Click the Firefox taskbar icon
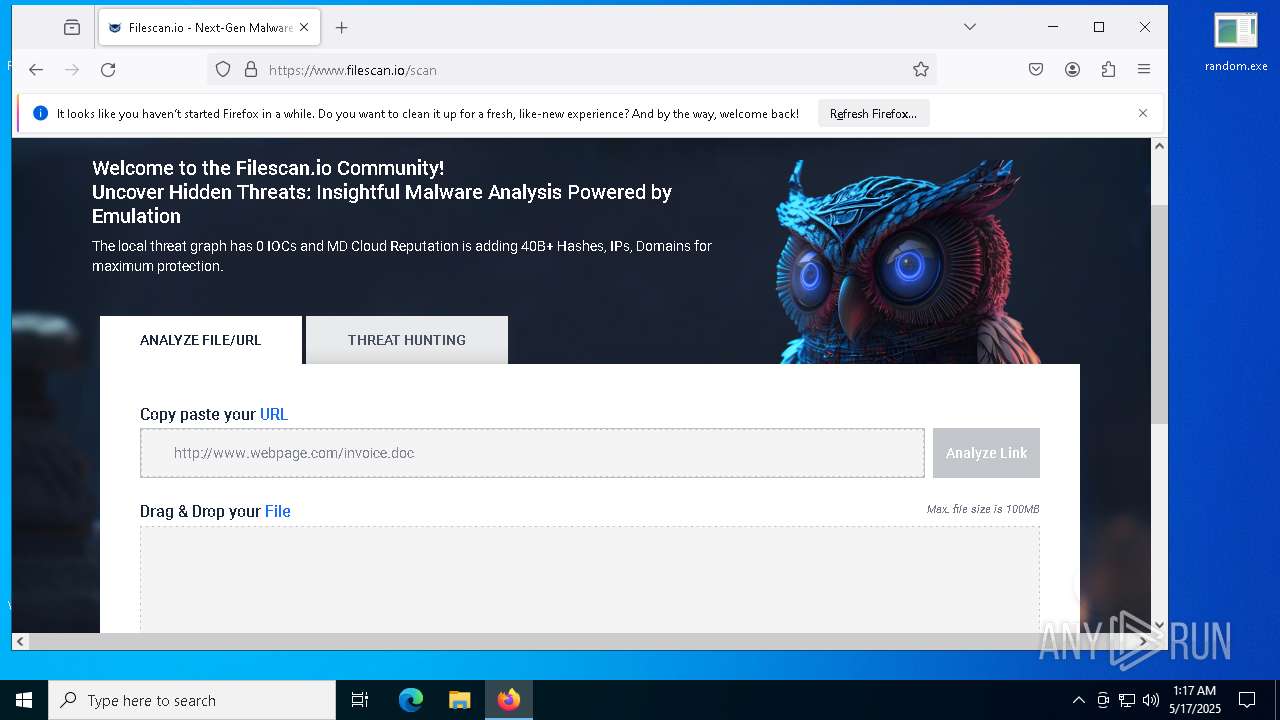 [x=509, y=700]
